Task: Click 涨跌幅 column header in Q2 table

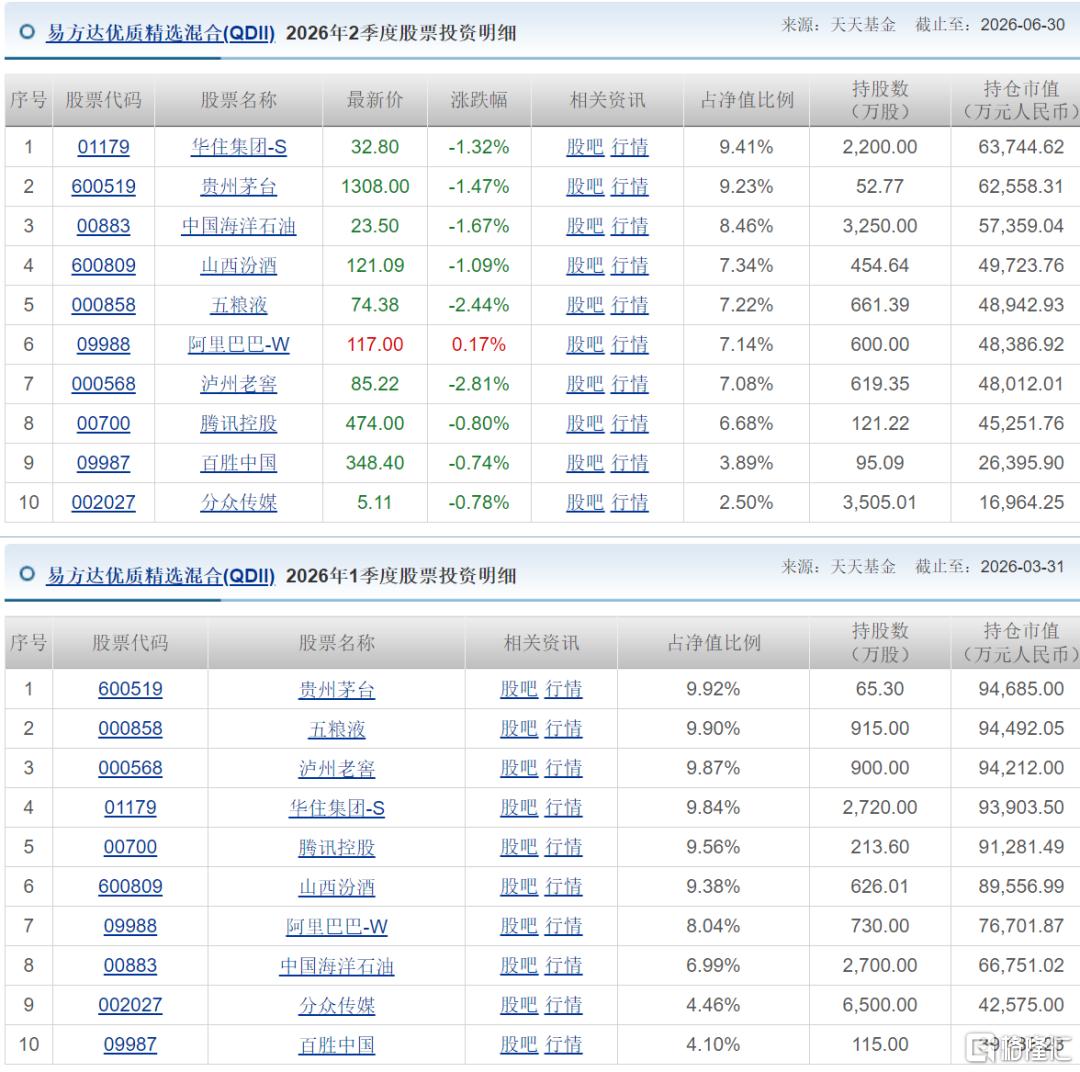Action: [x=479, y=100]
